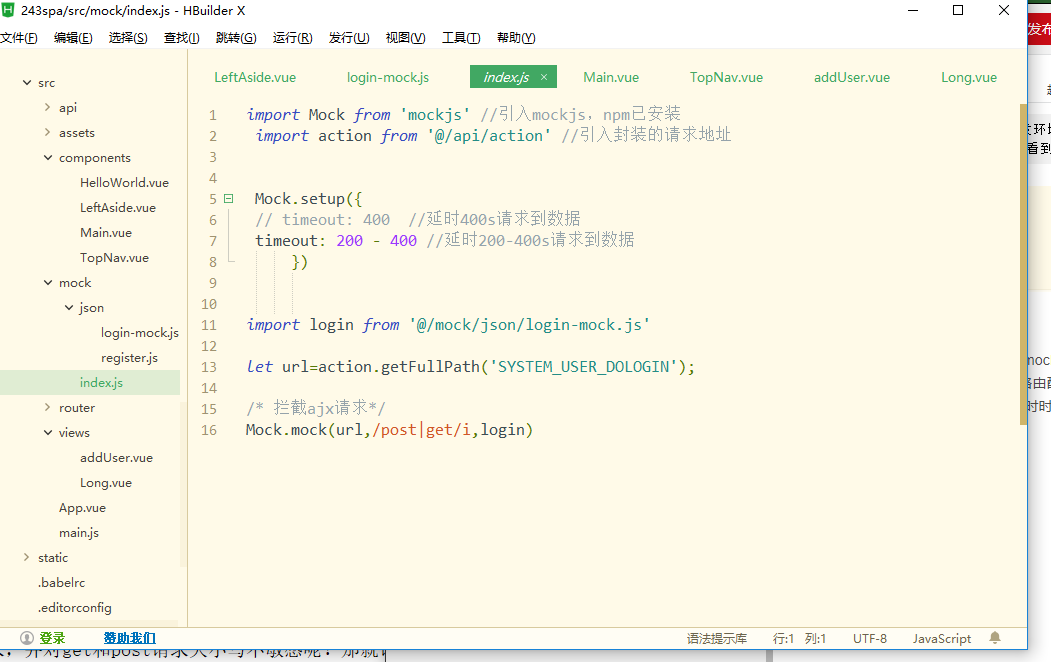
Task: Open the 发行(U) menu
Action: (x=349, y=38)
